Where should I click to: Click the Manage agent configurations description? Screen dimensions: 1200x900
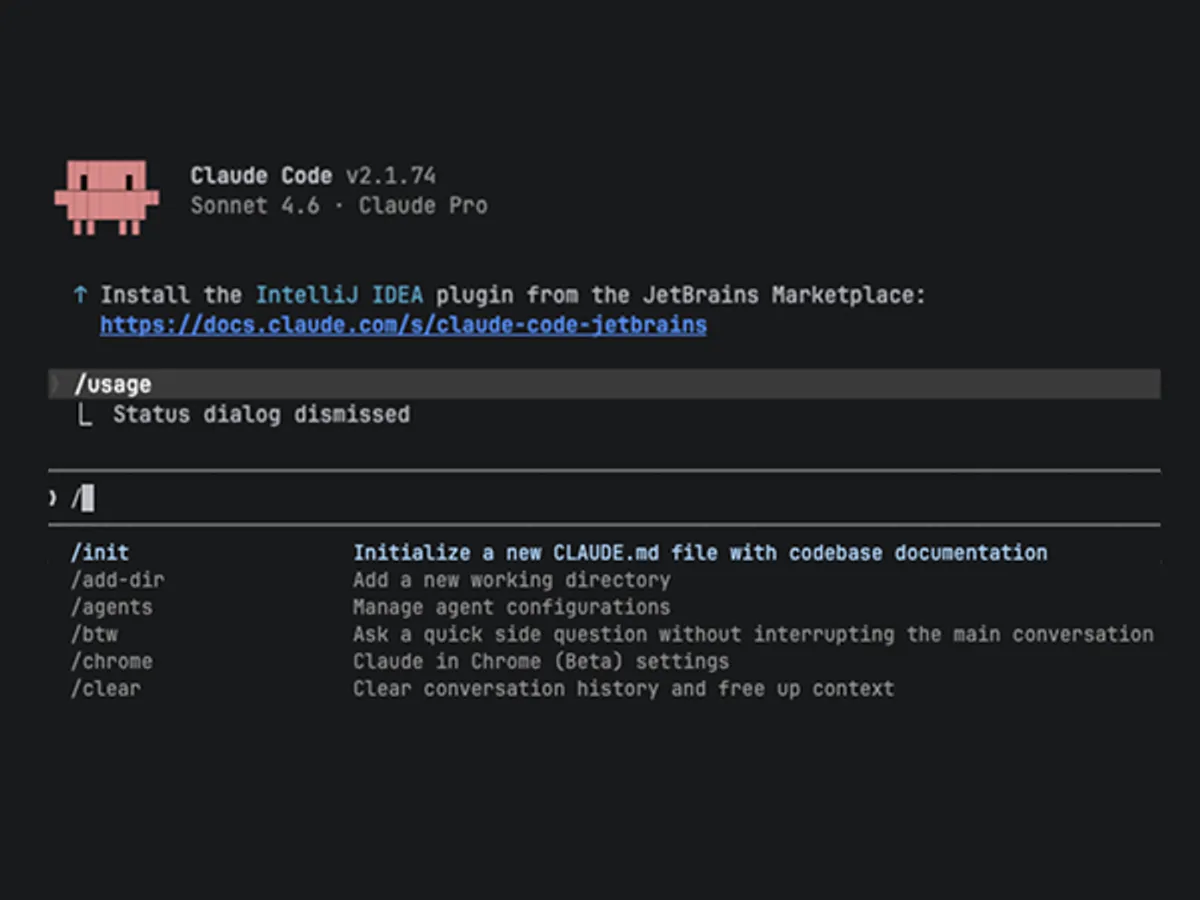511,607
